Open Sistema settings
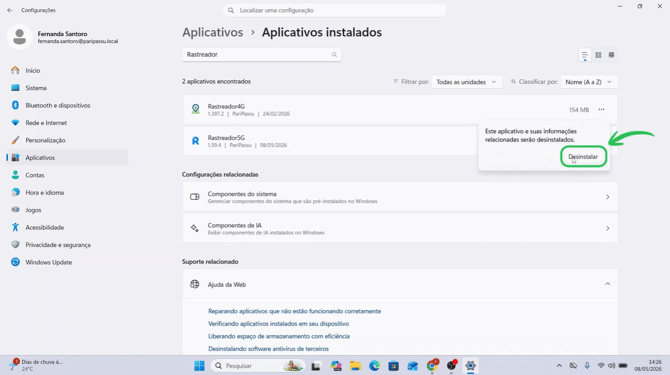The image size is (670, 375). (x=68, y=88)
